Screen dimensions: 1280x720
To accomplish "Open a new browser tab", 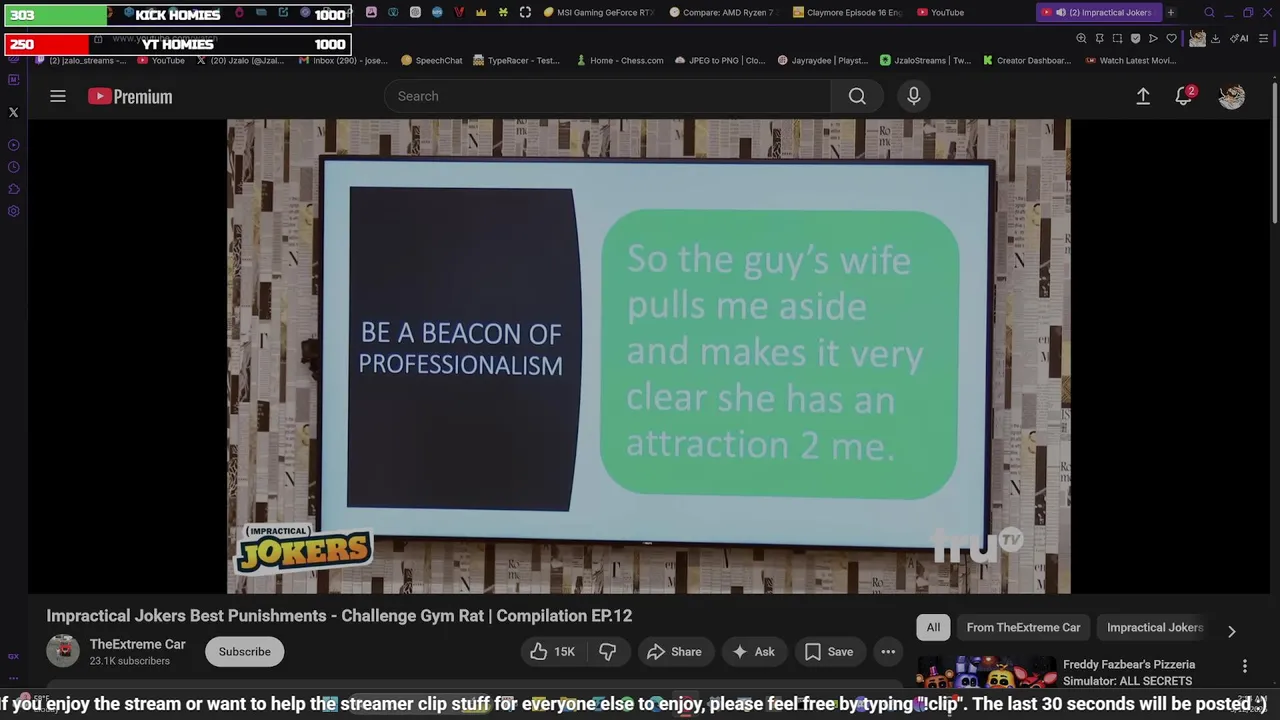I will coord(1171,12).
